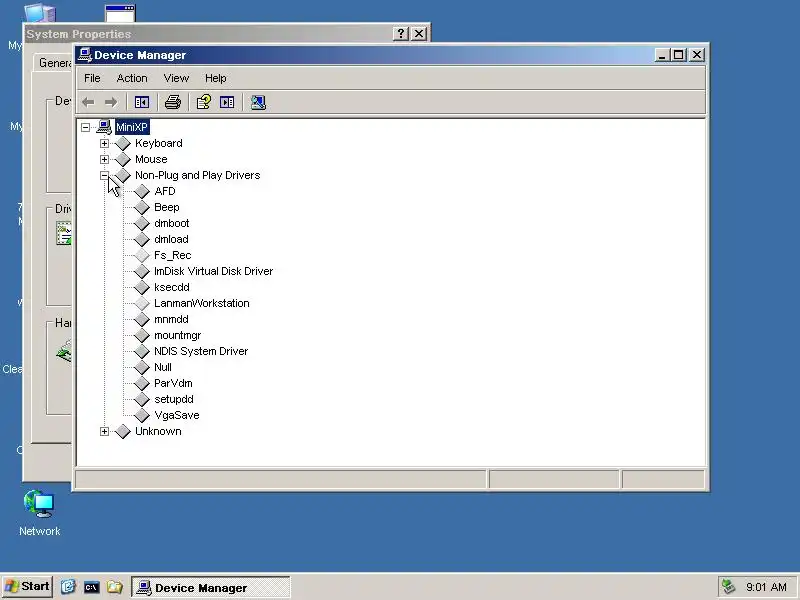Select NDIS System Driver entry
Image resolution: width=800 pixels, height=600 pixels.
click(x=201, y=352)
